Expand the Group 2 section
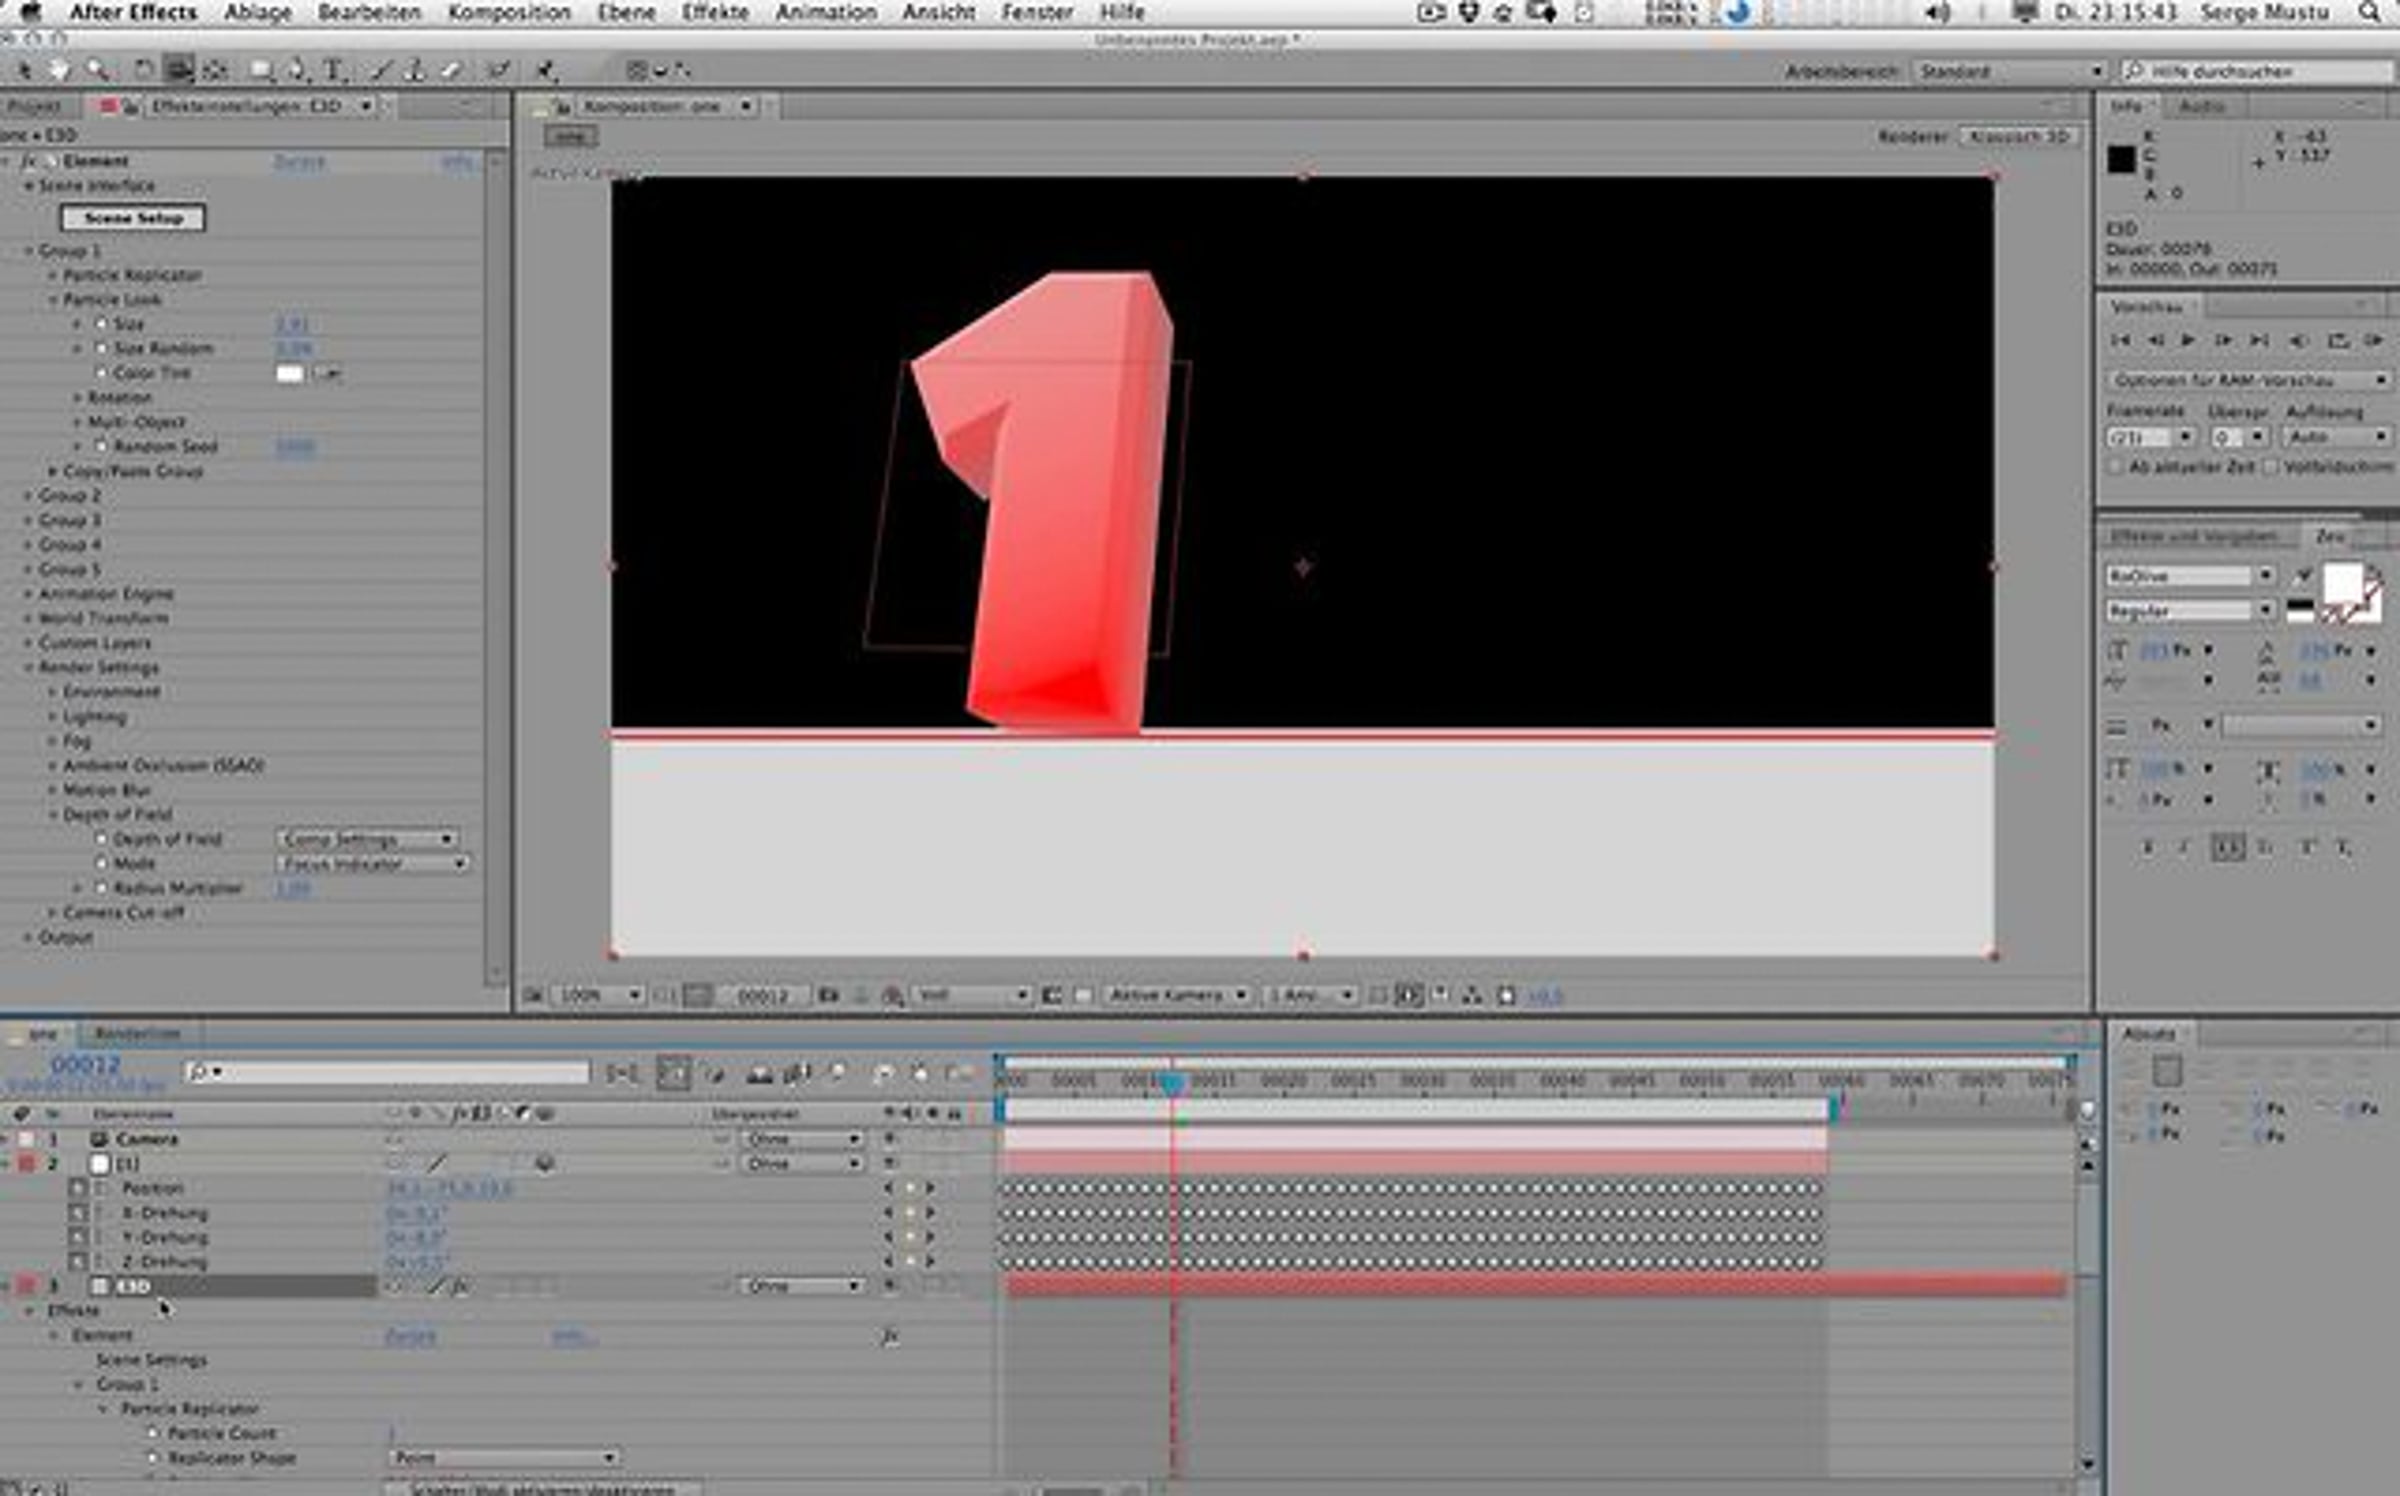 point(28,496)
